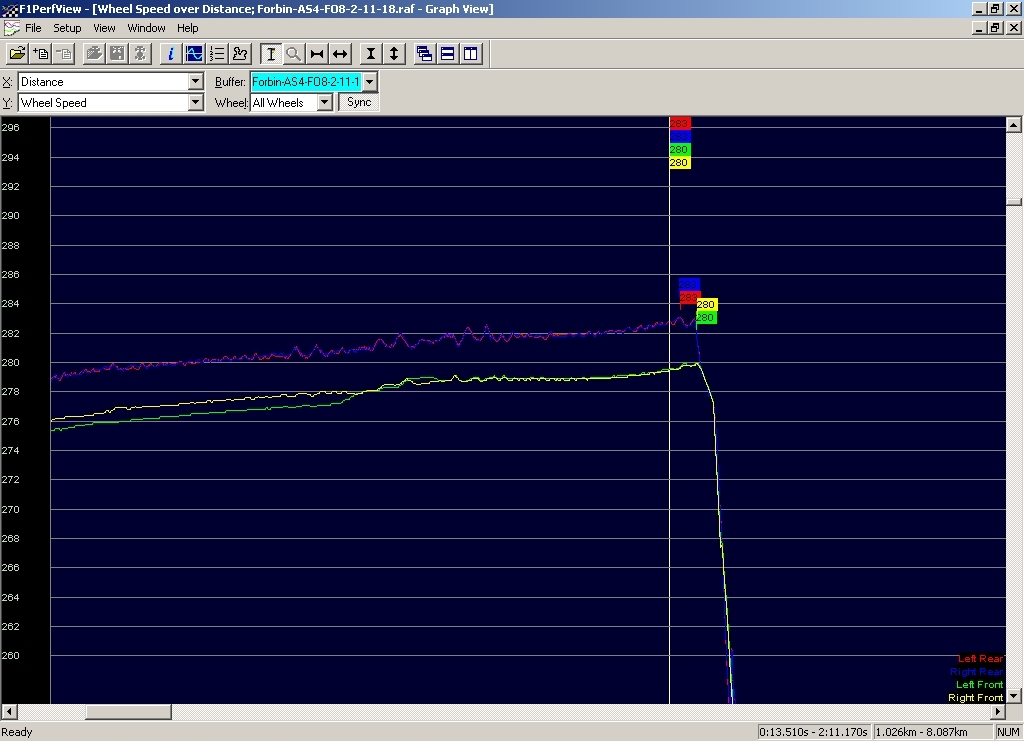
Task: Open the numbered list view icon
Action: pyautogui.click(x=217, y=54)
